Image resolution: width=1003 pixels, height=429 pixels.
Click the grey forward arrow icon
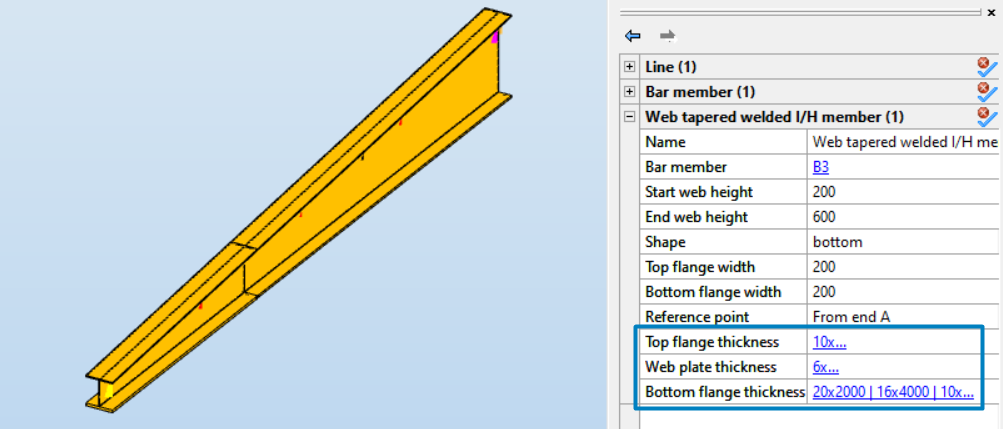coord(667,35)
